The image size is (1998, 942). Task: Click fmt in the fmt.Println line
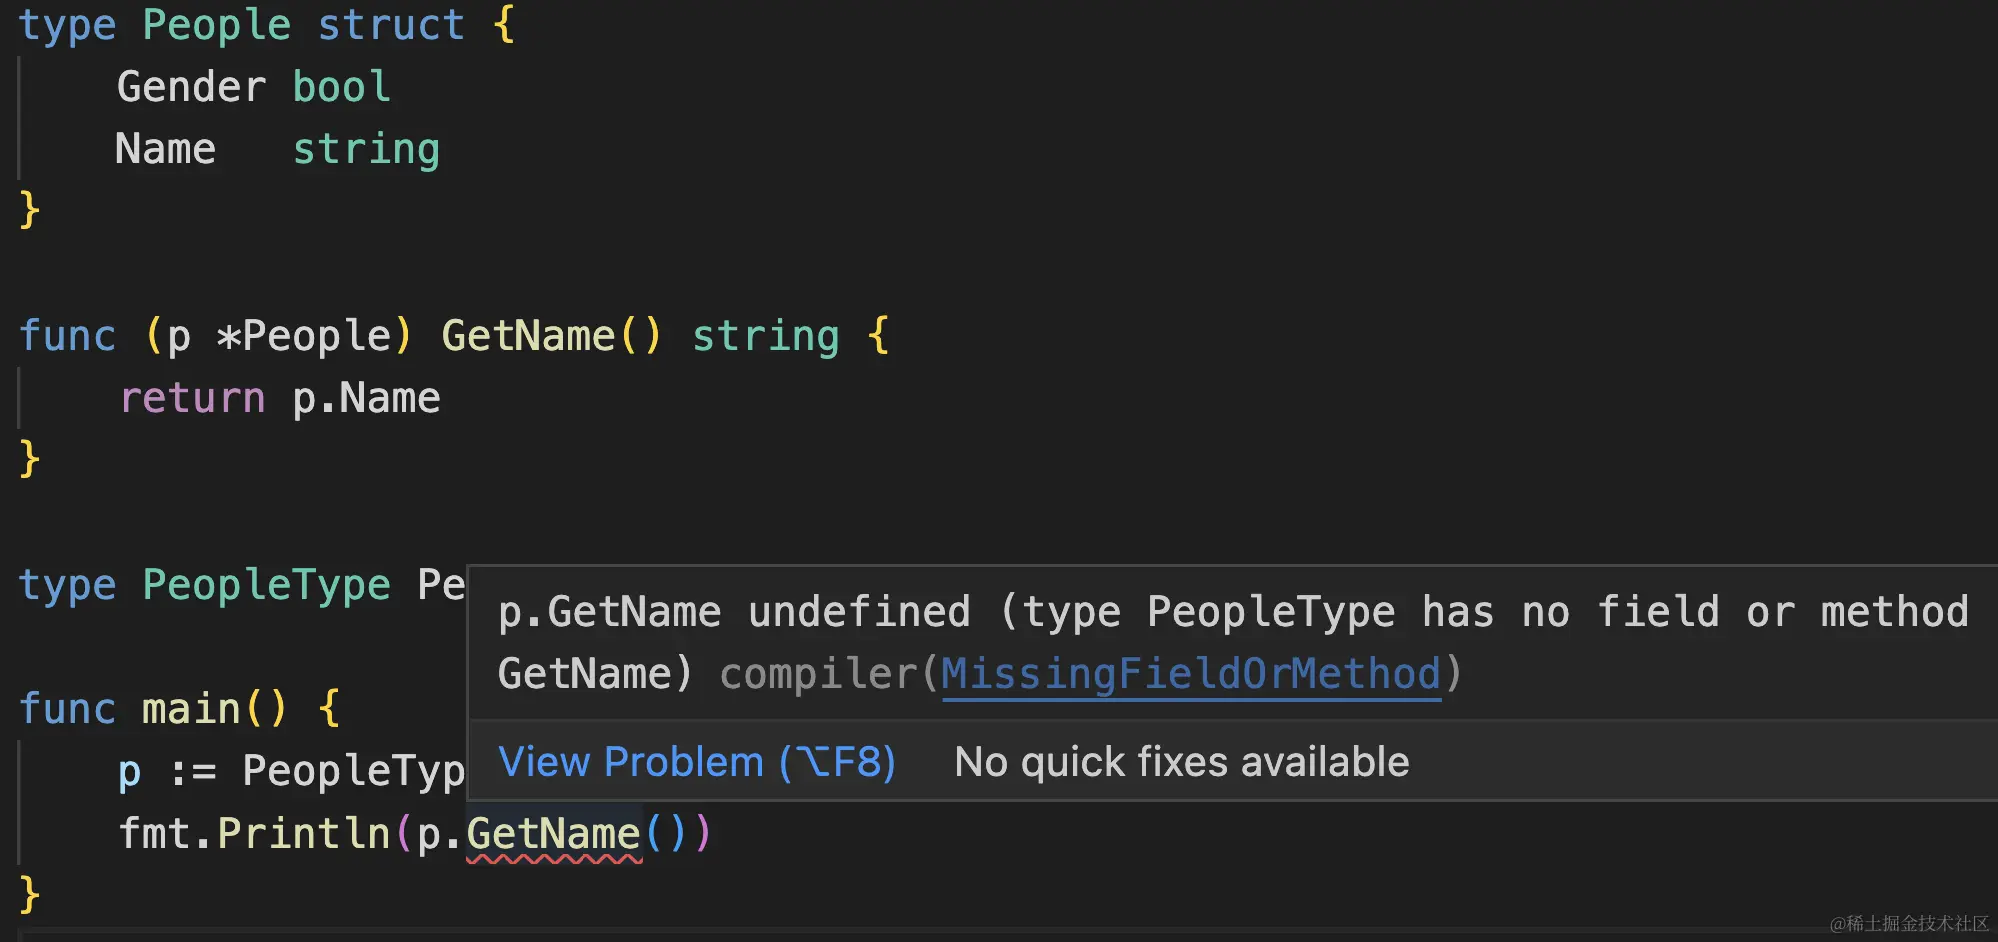tap(154, 834)
